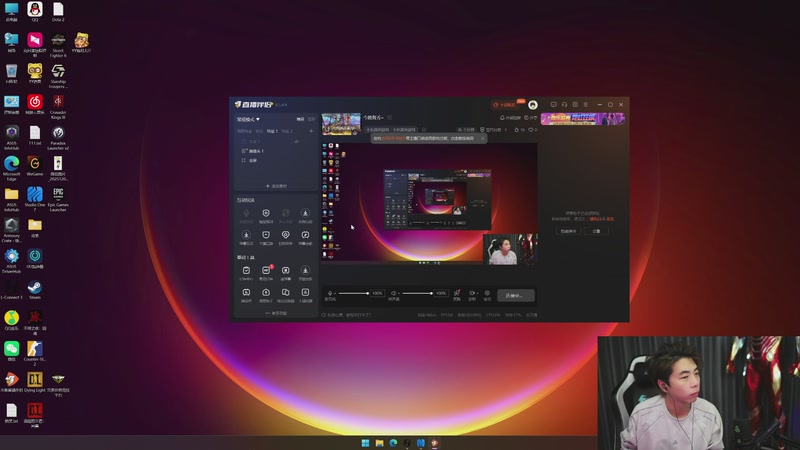Viewport: 800px width, 450px height.
Task: Click the 设置 button in the right panel
Action: click(x=596, y=231)
